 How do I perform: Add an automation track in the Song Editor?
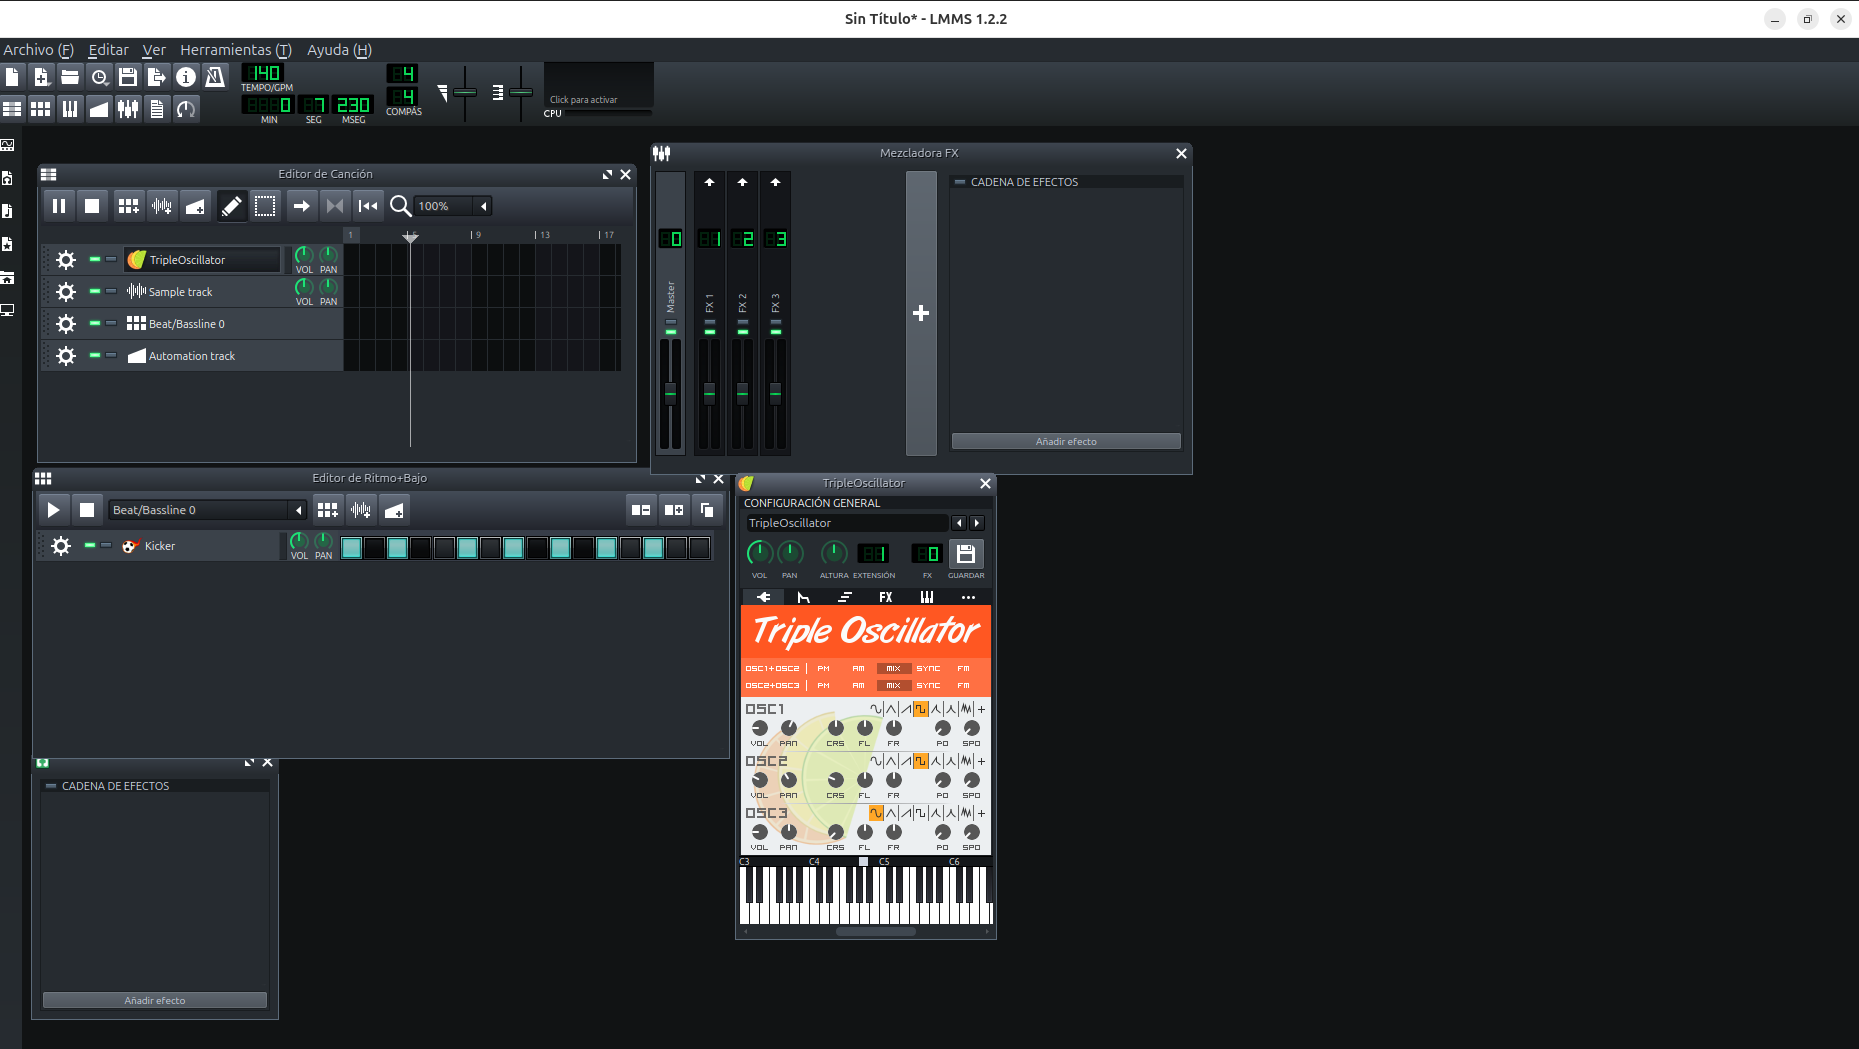tap(195, 206)
